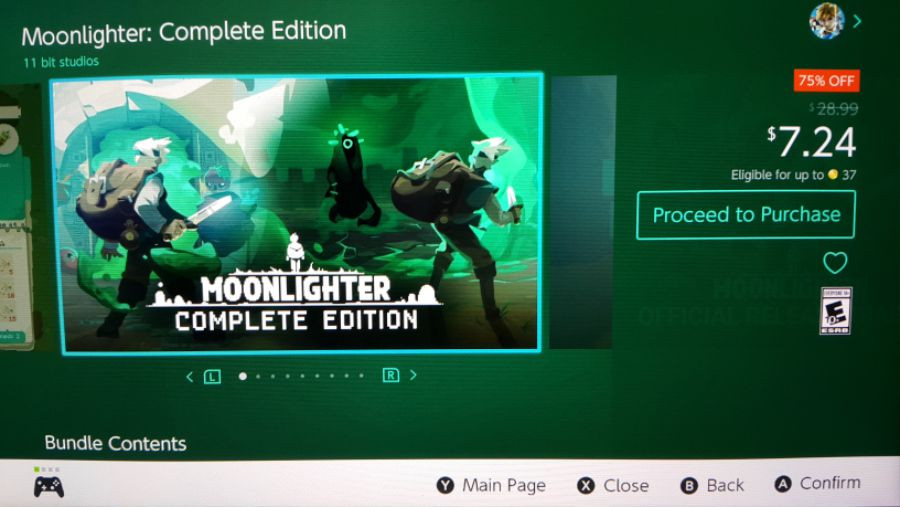900x507 pixels.
Task: Click the L shoulder button indicator
Action: click(x=212, y=377)
